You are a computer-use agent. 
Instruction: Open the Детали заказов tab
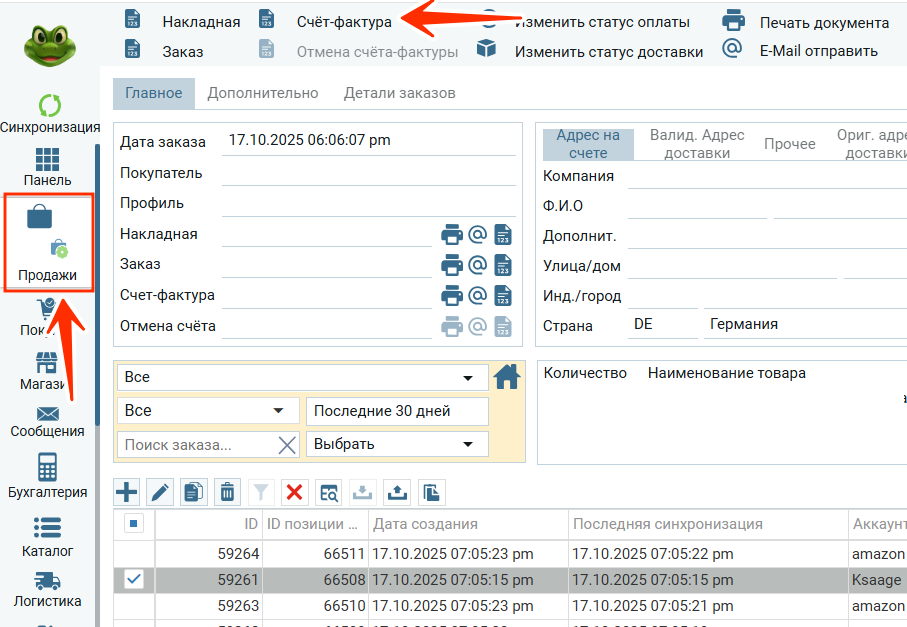[399, 93]
